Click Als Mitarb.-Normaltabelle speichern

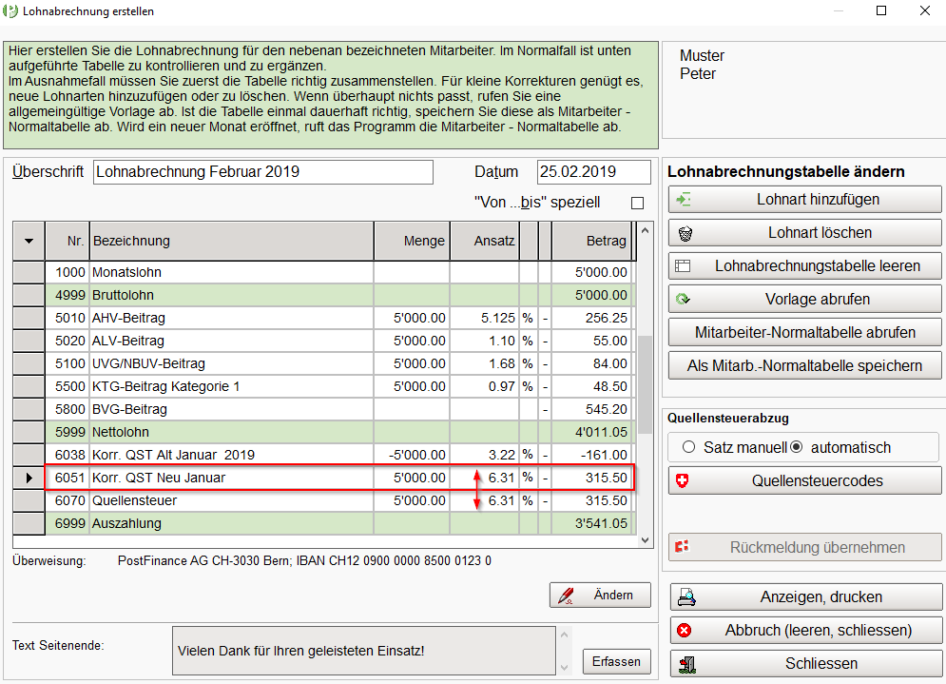(805, 366)
